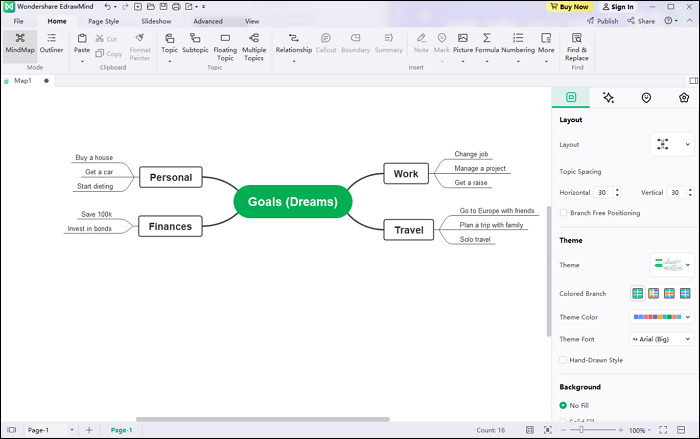Click the Buy Now button
Screen dimensions: 700x439
click(569, 7)
